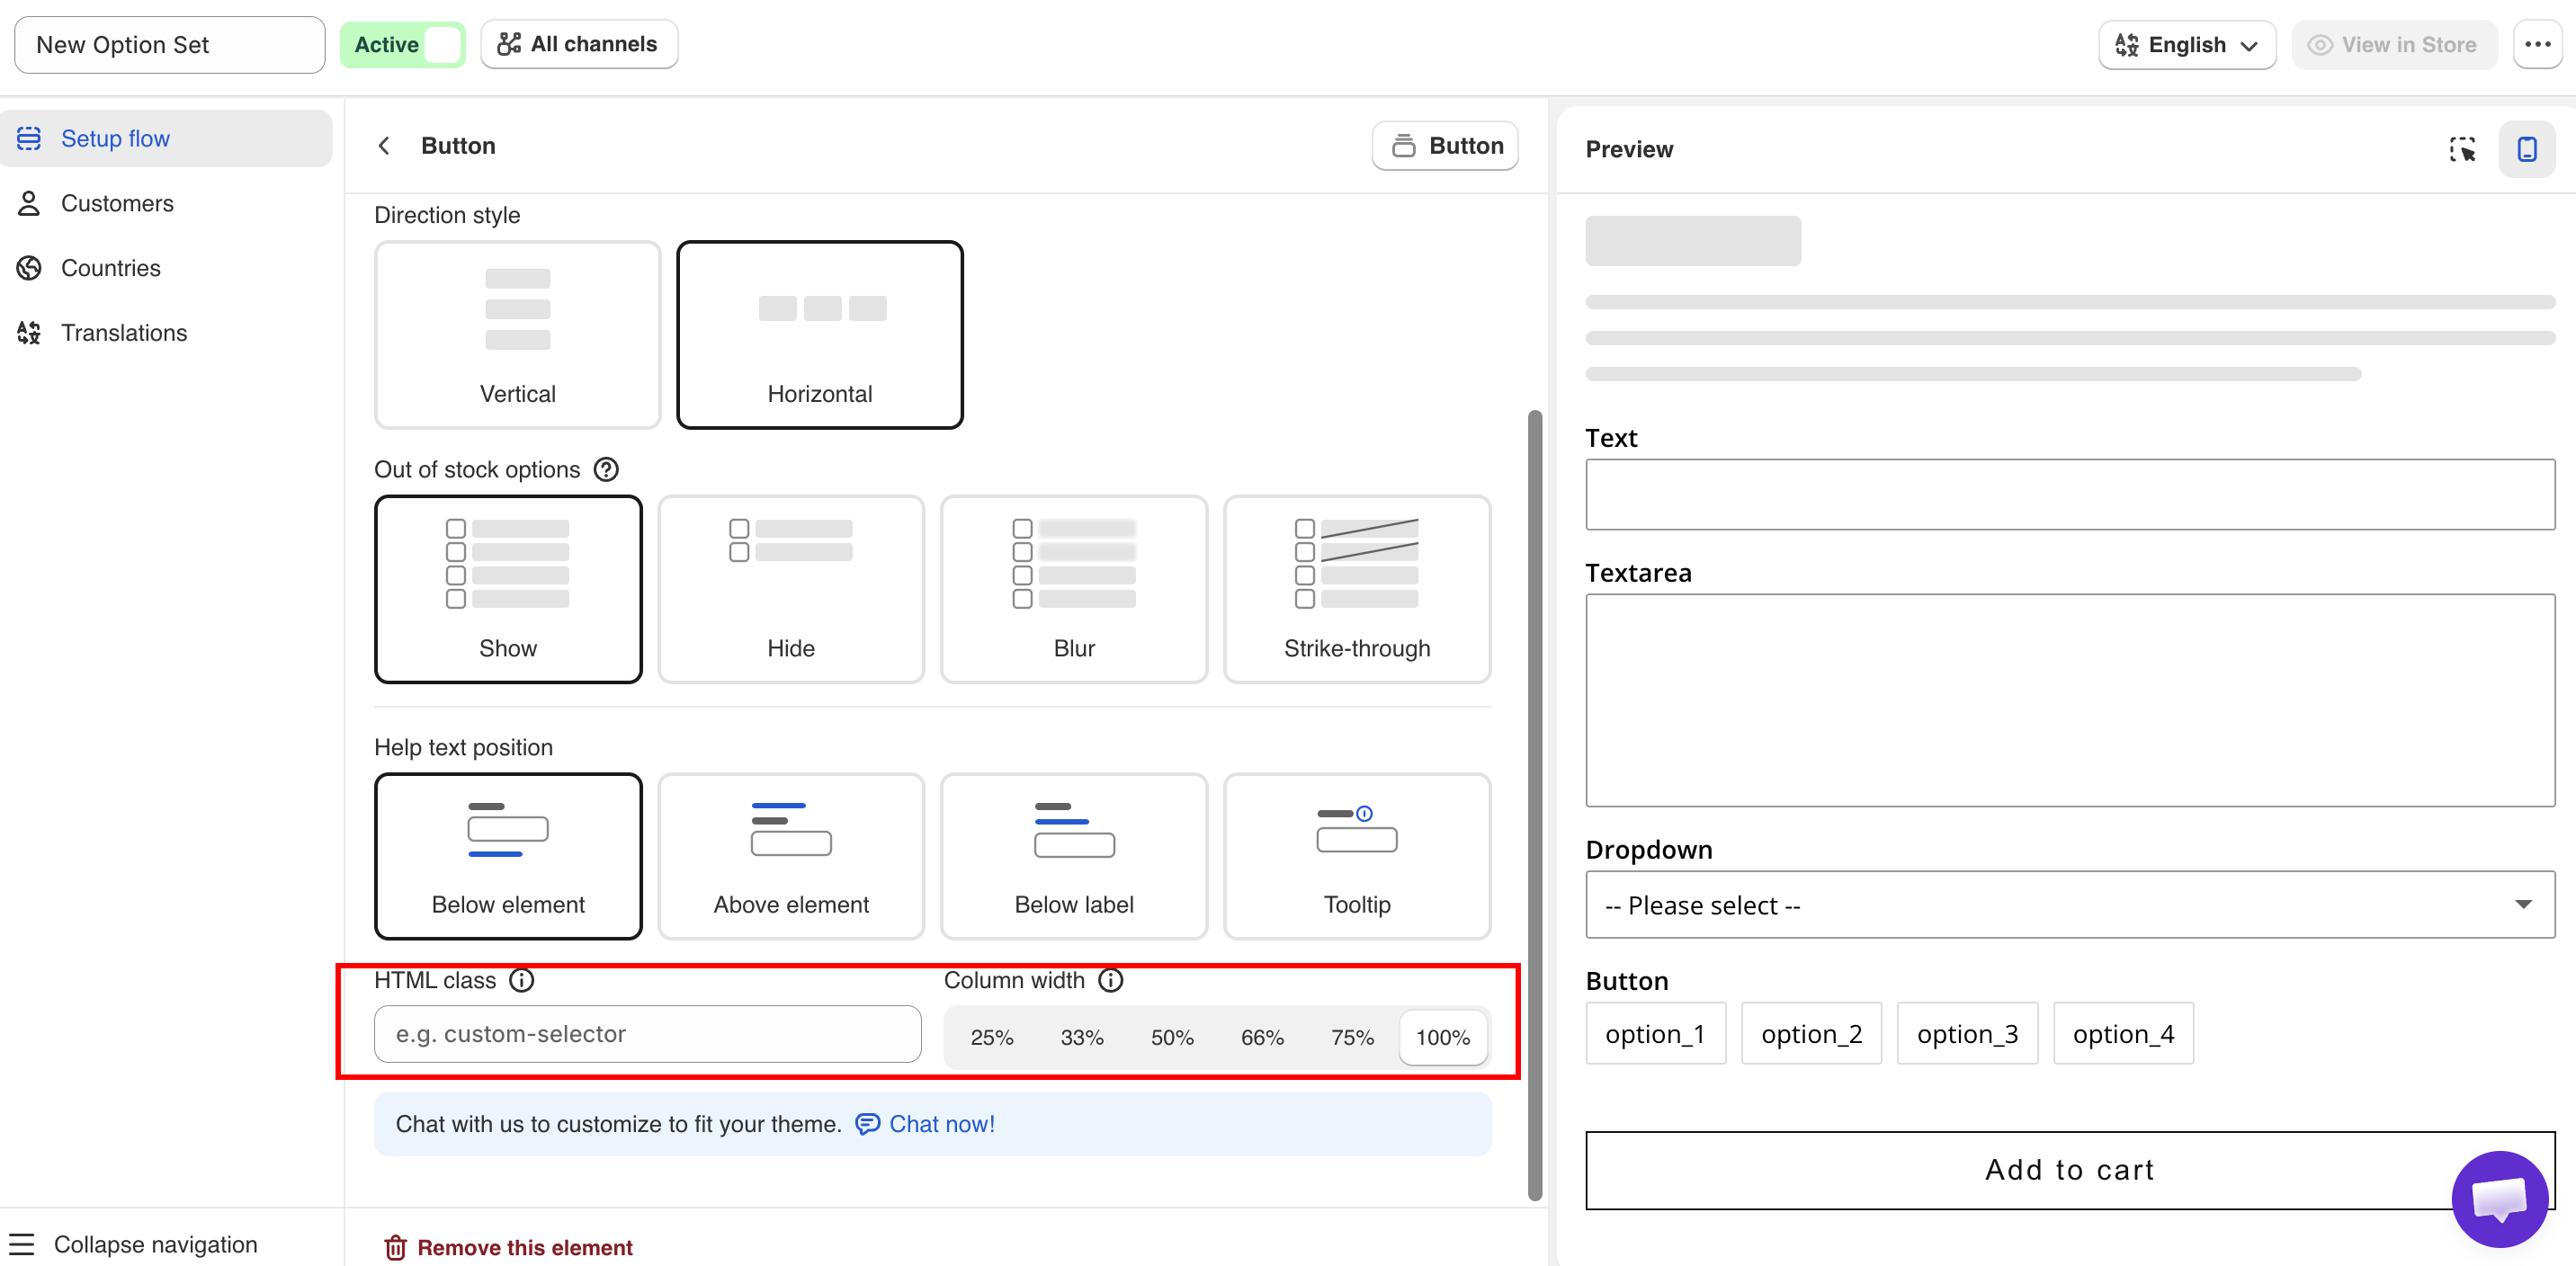Open Customers in the sidebar
Viewport: 2576px width, 1266px height.
[x=166, y=203]
